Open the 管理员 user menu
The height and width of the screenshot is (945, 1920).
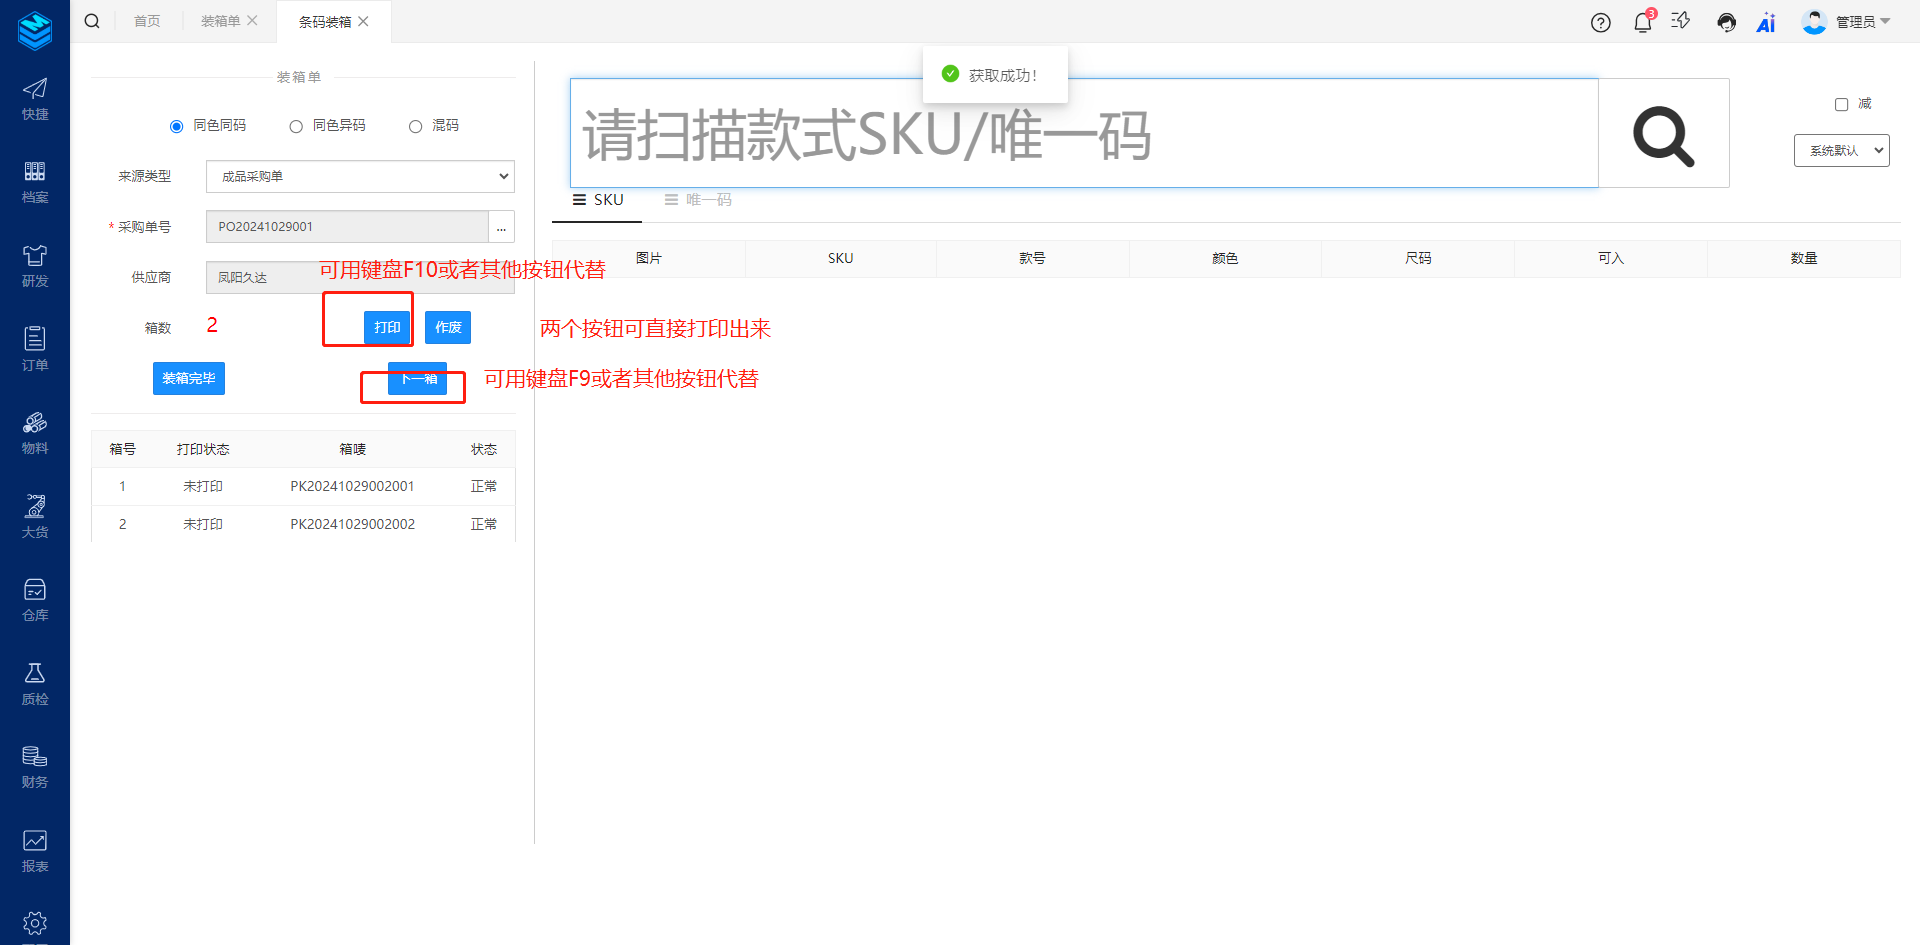[1845, 22]
